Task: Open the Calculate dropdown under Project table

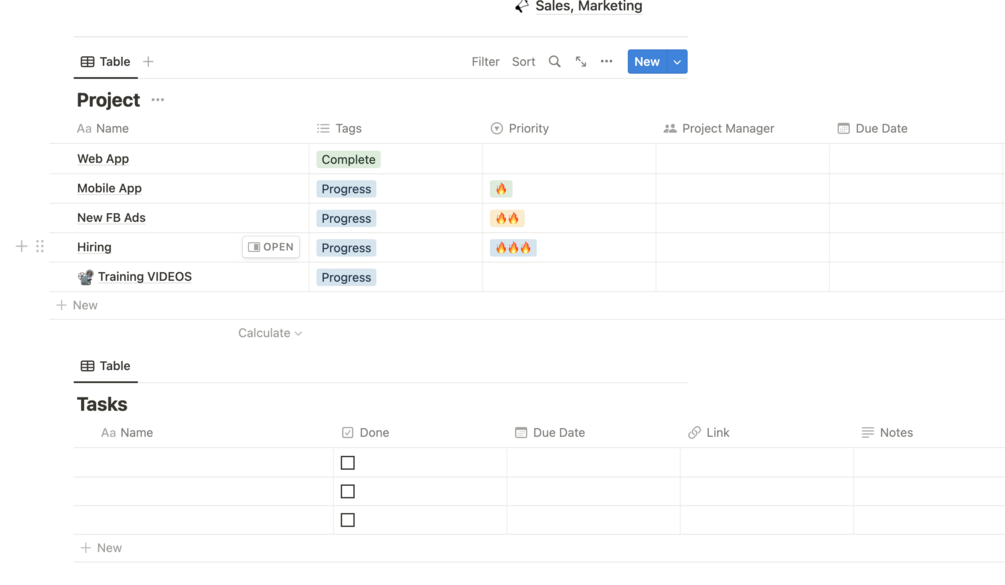Action: click(270, 333)
